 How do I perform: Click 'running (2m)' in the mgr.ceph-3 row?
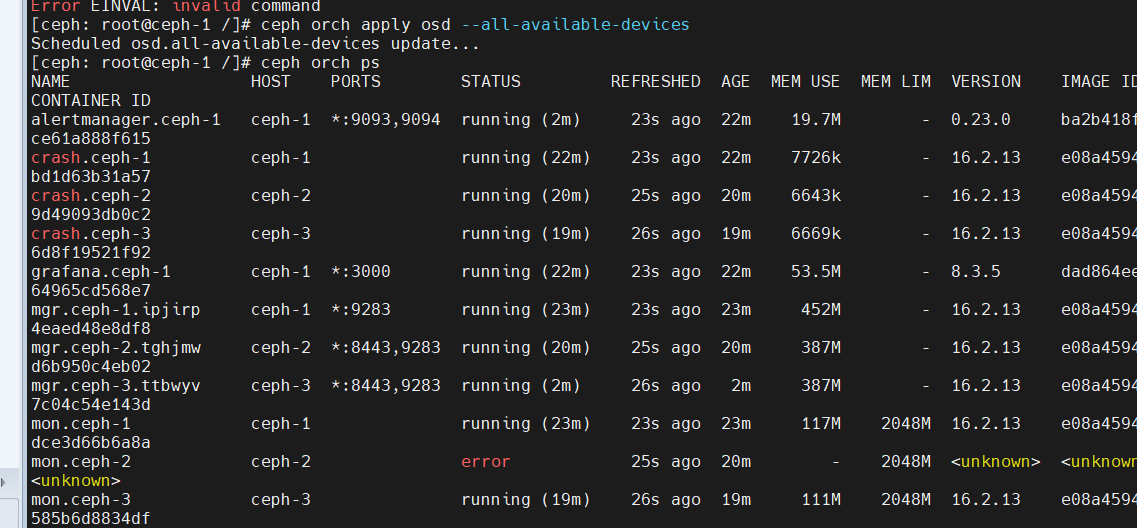pos(521,386)
